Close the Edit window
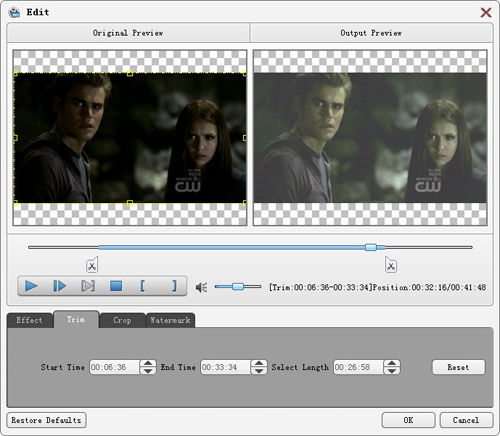Screen dimensions: 500x436 point(486,12)
